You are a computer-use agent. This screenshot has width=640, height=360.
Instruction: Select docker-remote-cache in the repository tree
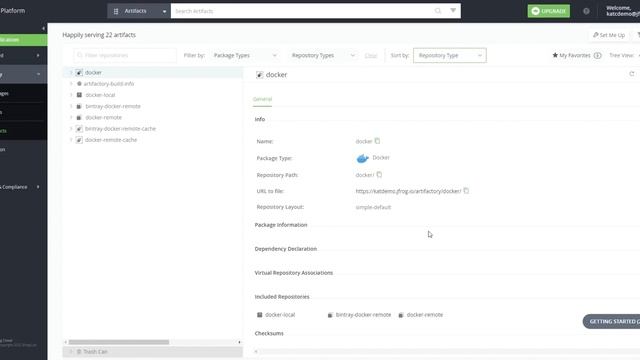(111, 140)
